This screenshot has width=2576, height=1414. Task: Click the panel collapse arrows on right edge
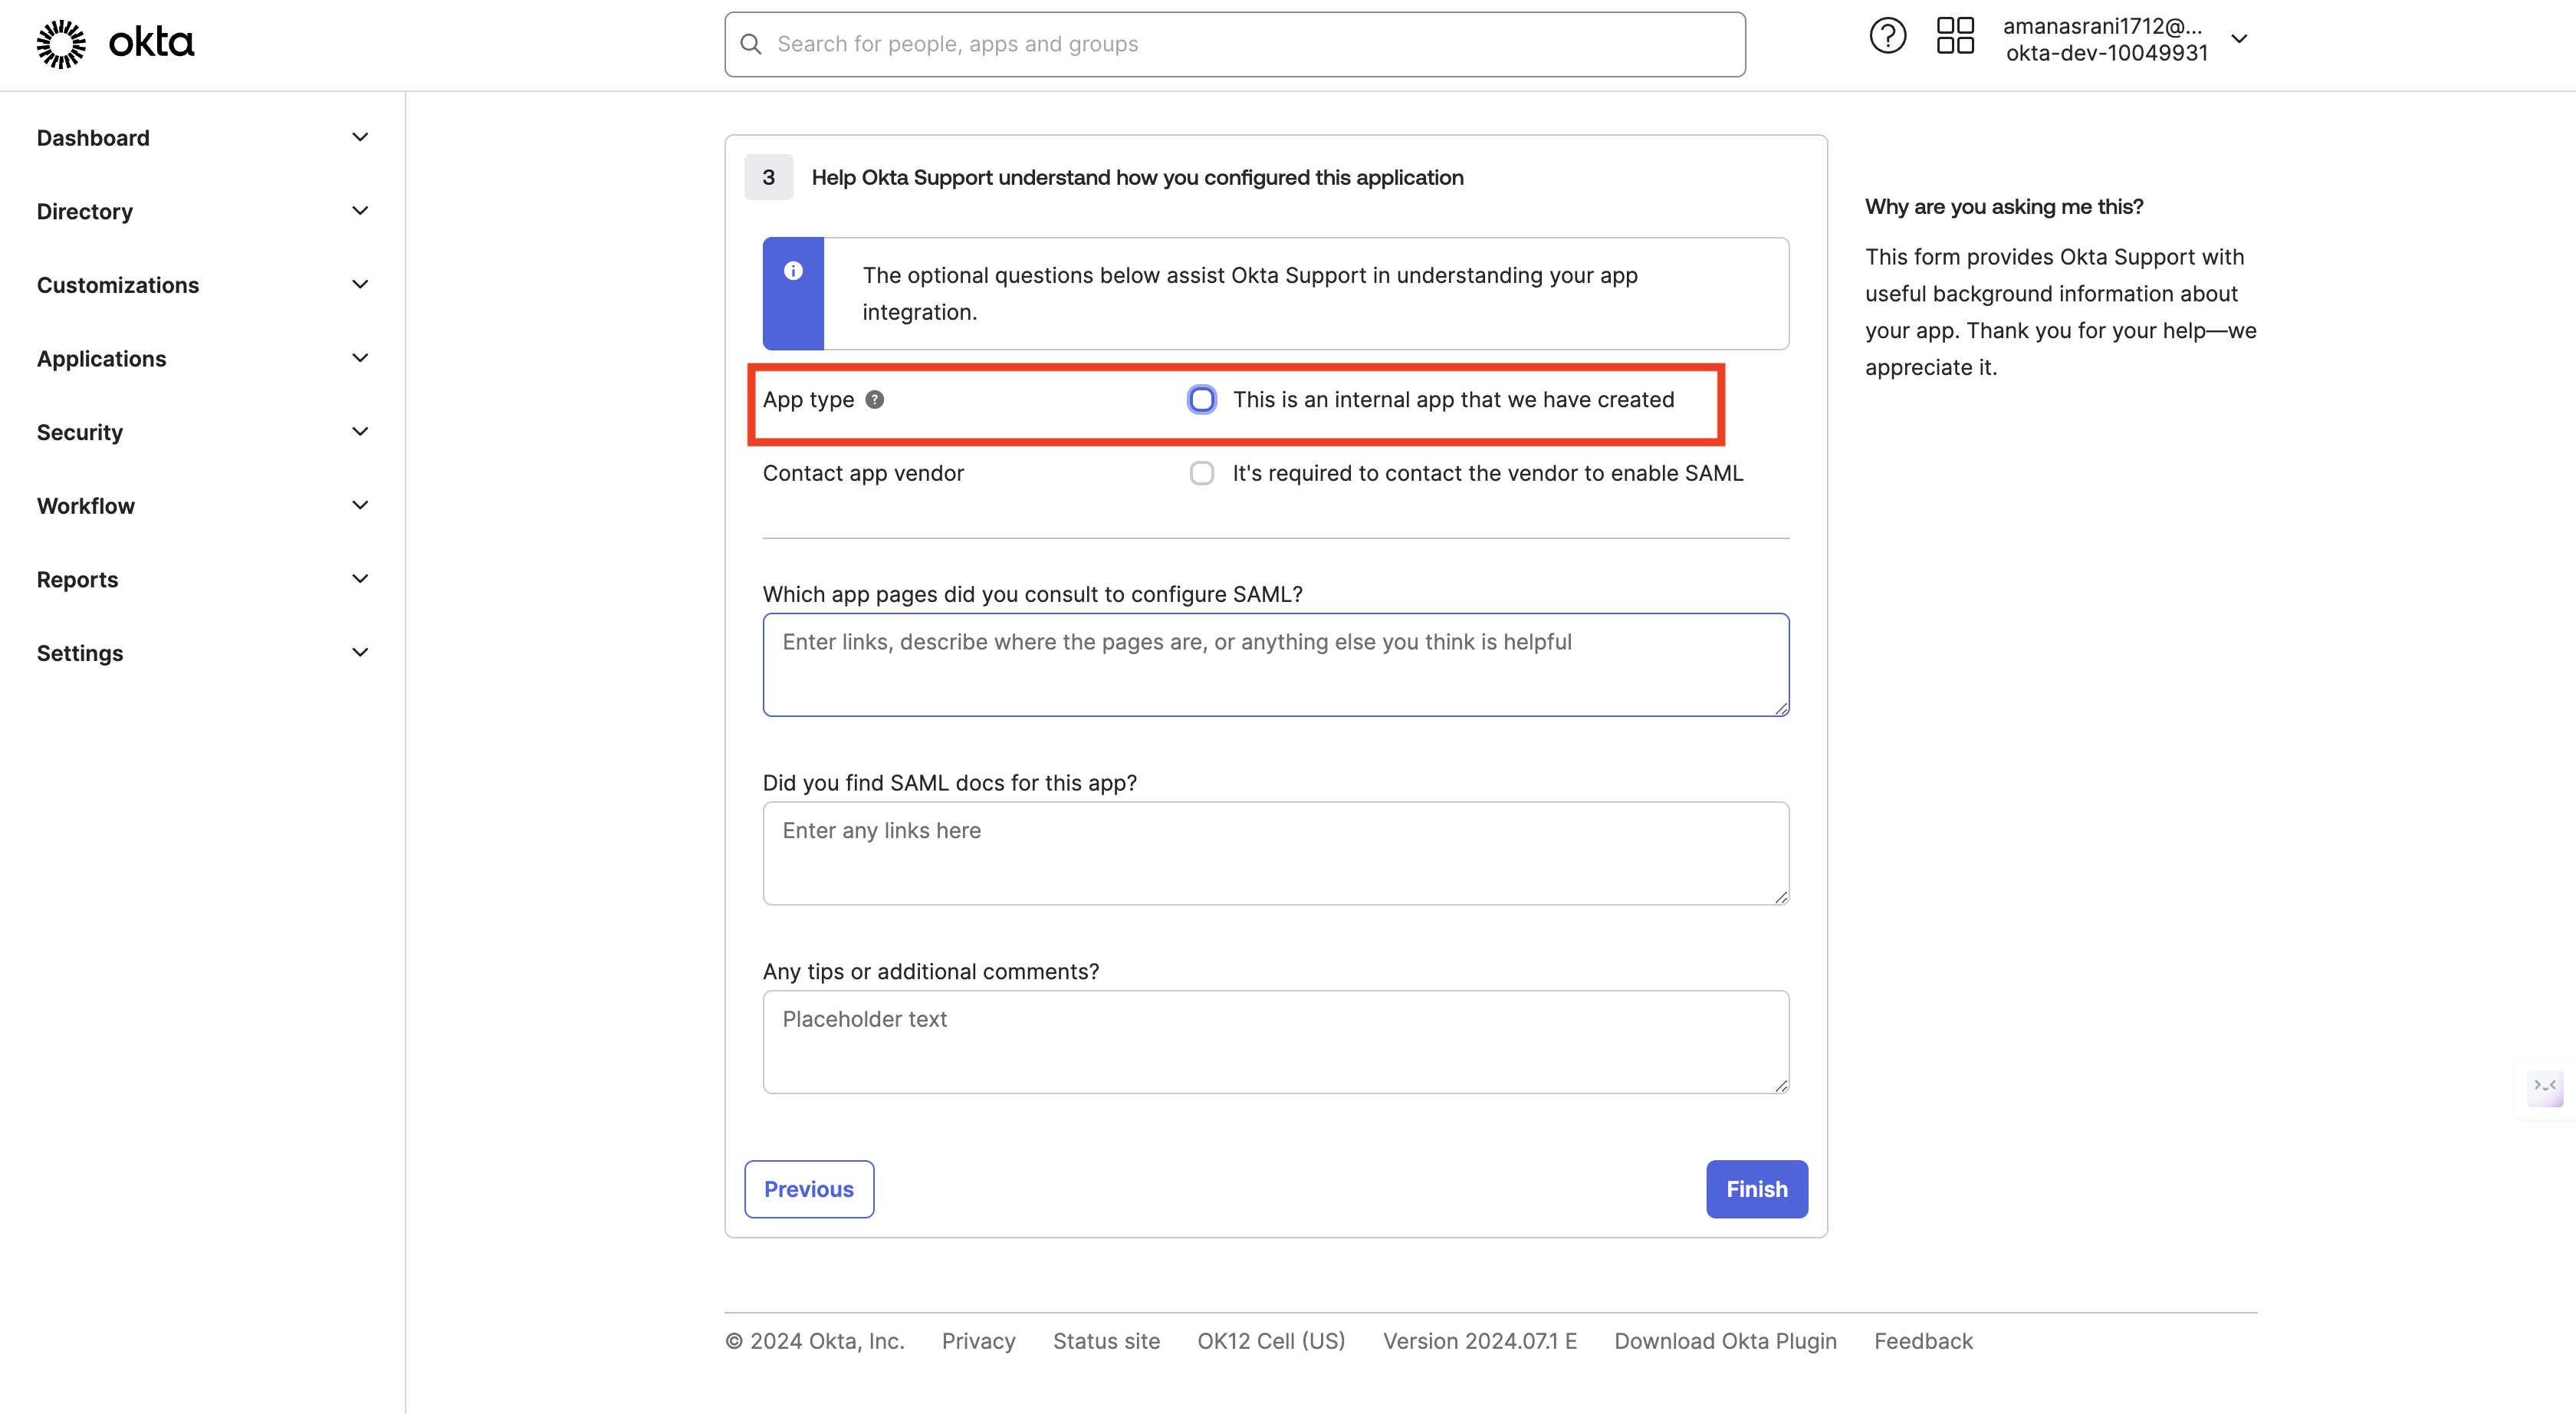click(2546, 1089)
